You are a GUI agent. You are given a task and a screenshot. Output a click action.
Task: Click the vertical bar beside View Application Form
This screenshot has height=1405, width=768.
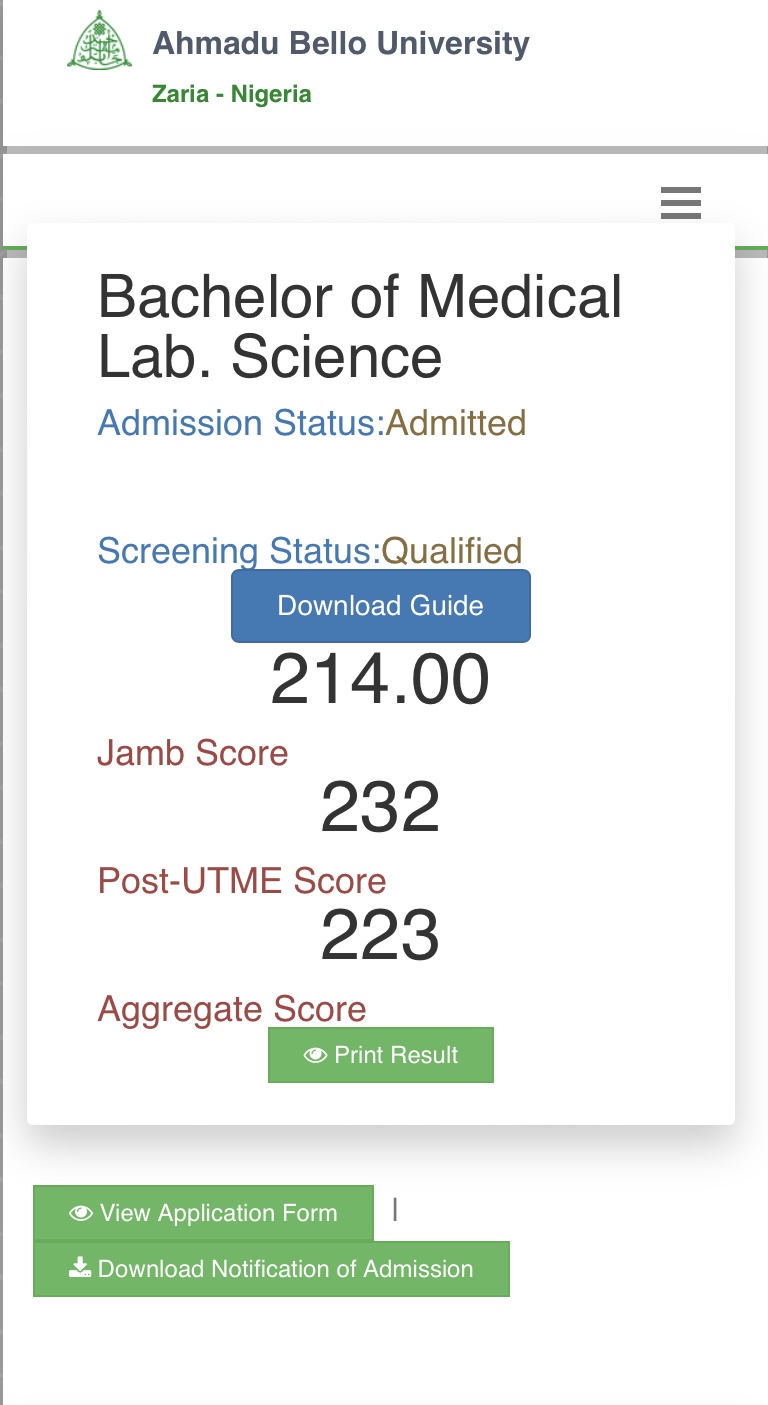395,1210
